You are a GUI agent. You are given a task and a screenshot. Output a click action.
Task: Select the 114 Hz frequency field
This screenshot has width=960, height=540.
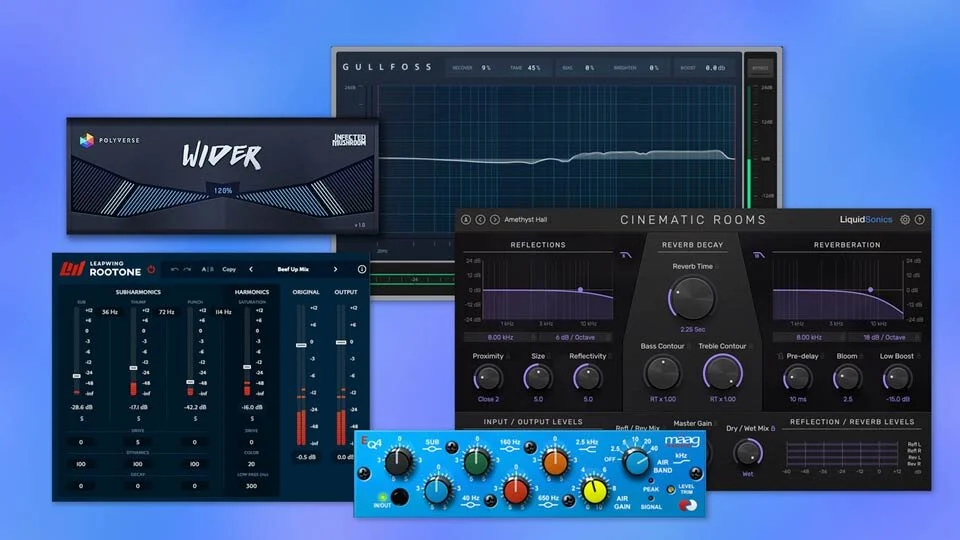[x=223, y=312]
